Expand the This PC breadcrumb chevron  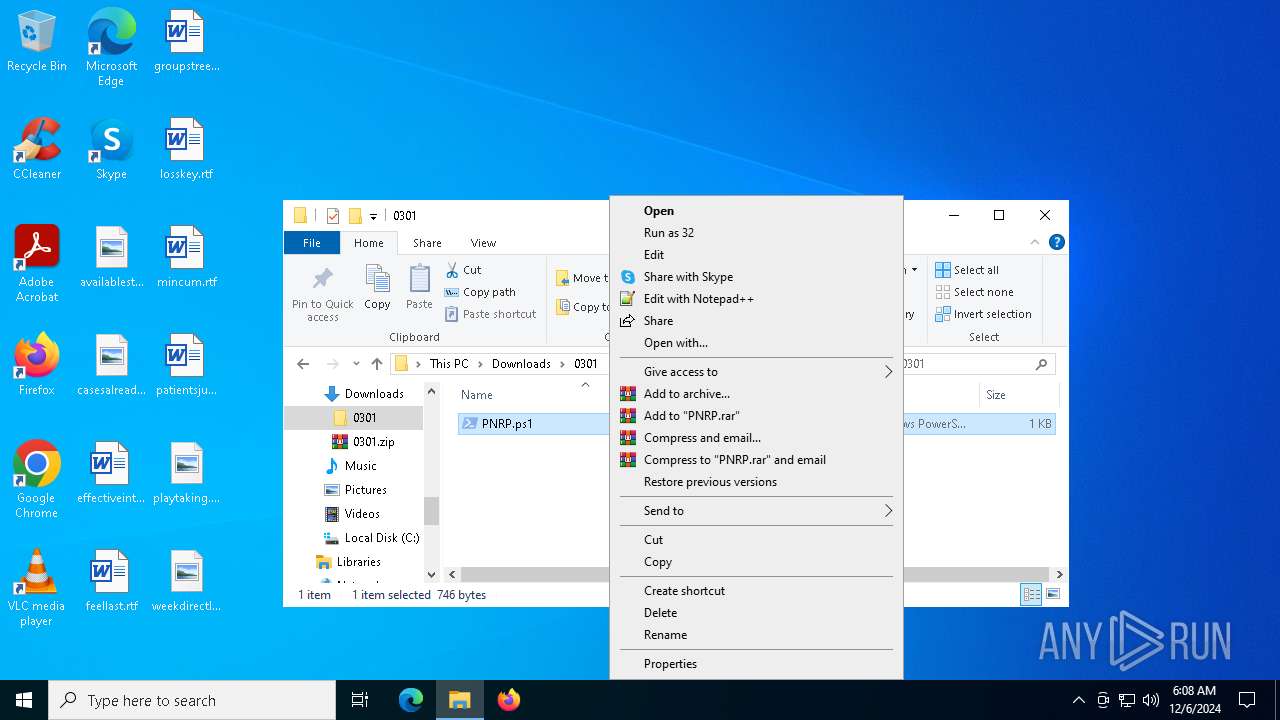[480, 364]
